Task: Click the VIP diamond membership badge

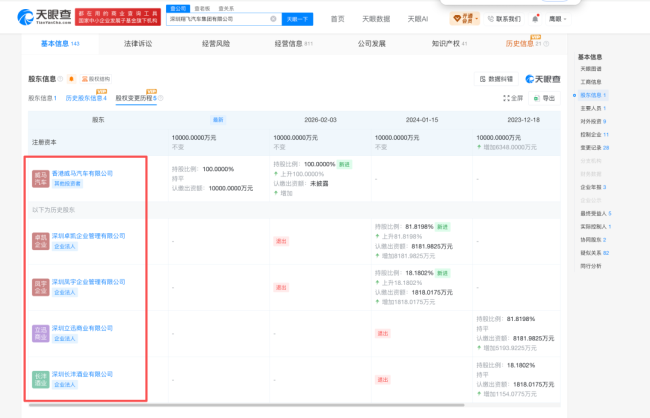Action: click(465, 19)
